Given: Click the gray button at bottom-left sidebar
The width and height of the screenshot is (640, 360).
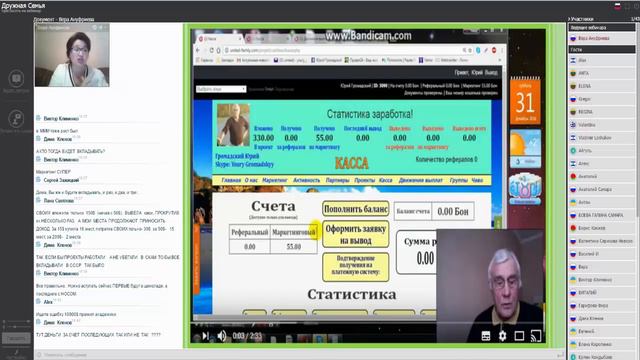Looking at the screenshot, I should pyautogui.click(x=16, y=338).
